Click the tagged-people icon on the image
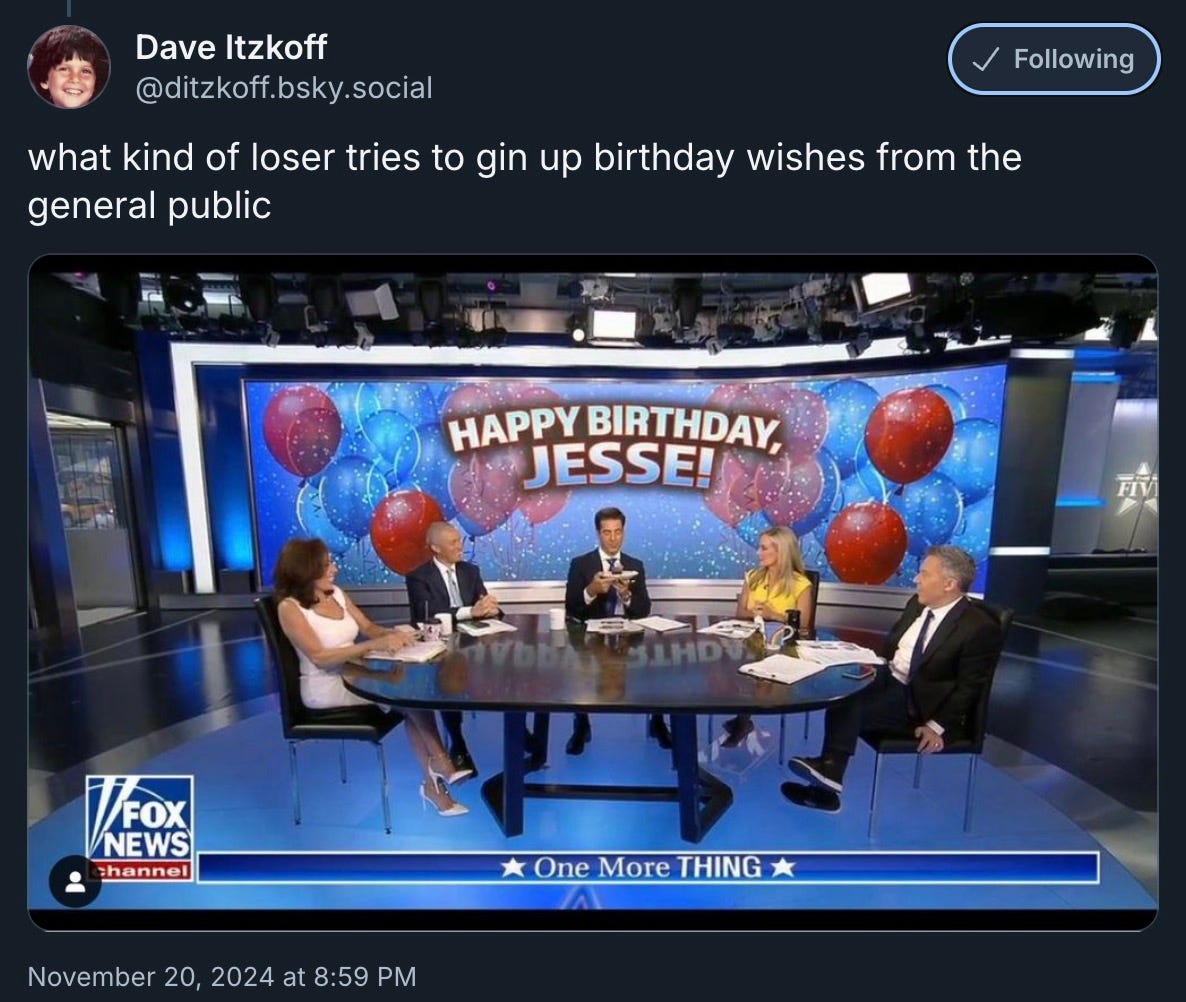The width and height of the screenshot is (1186, 1002). pyautogui.click(x=75, y=881)
